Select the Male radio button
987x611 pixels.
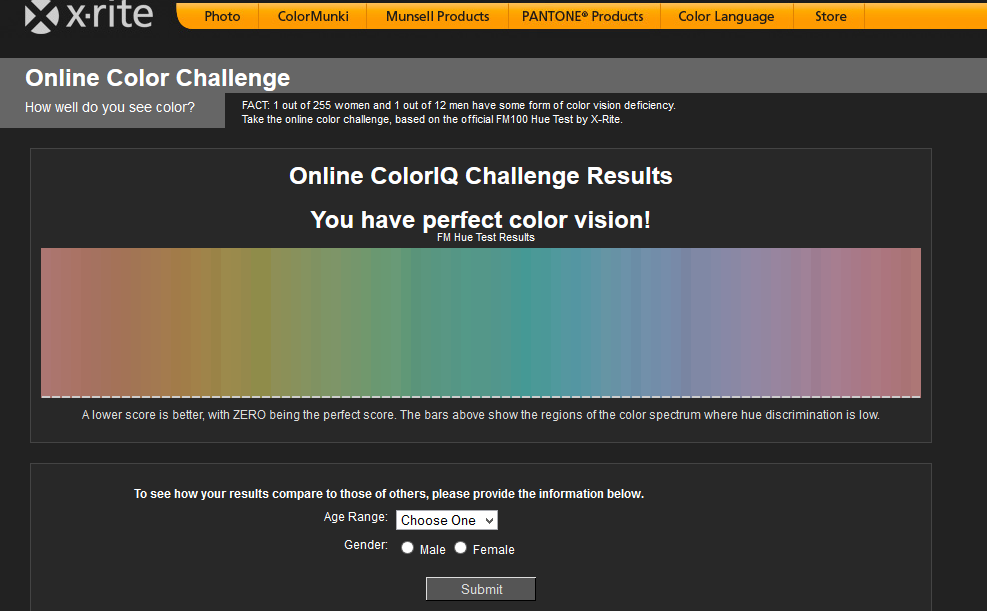(x=407, y=548)
